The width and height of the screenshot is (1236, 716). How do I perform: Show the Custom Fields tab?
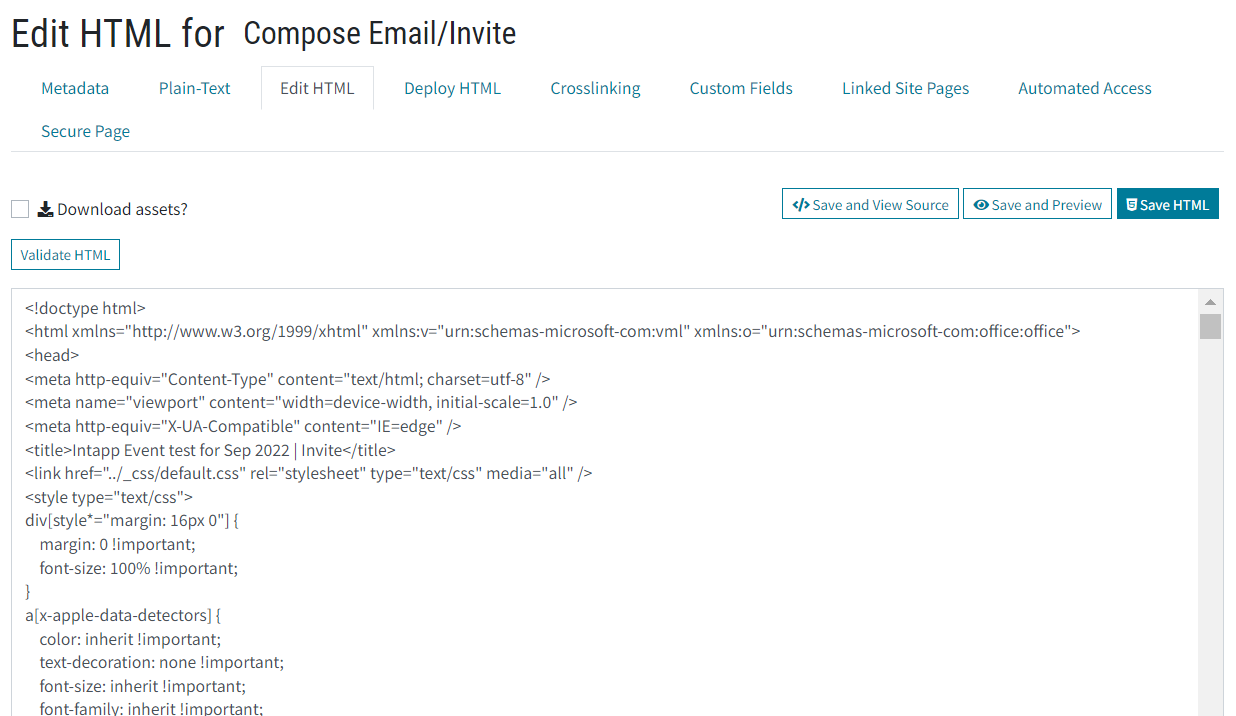[741, 88]
